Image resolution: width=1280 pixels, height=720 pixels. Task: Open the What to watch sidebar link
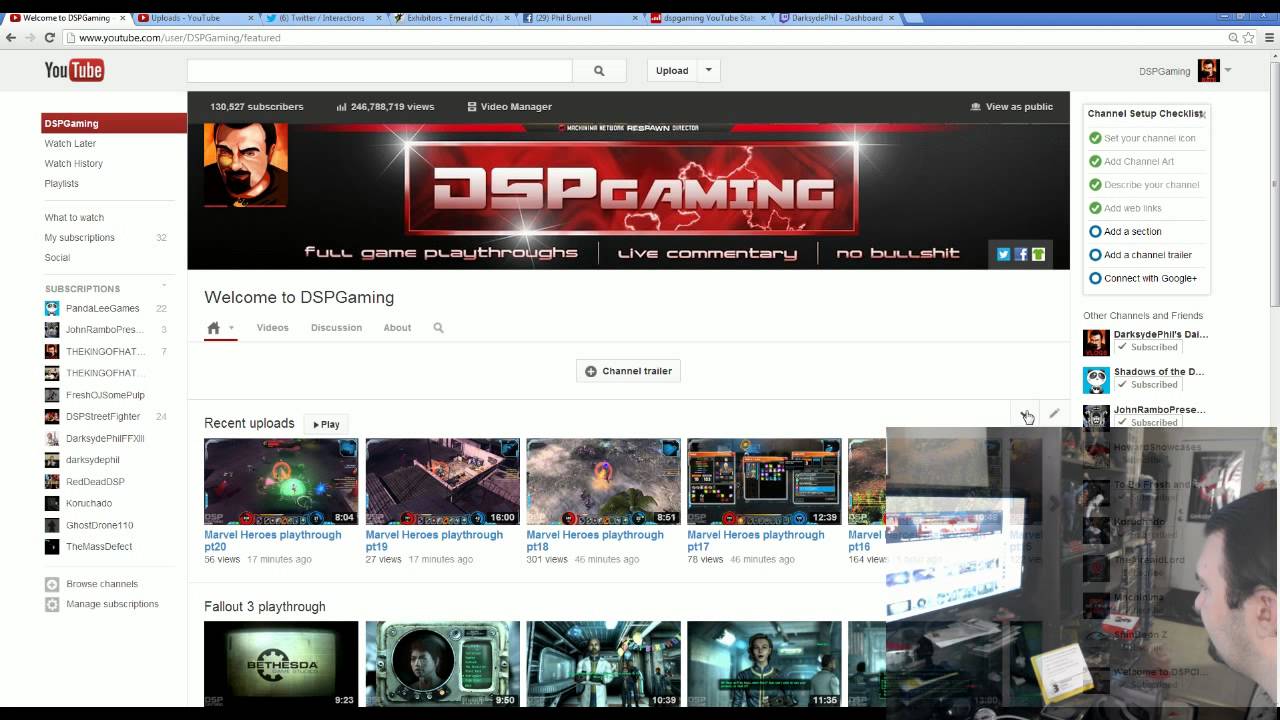(x=74, y=218)
